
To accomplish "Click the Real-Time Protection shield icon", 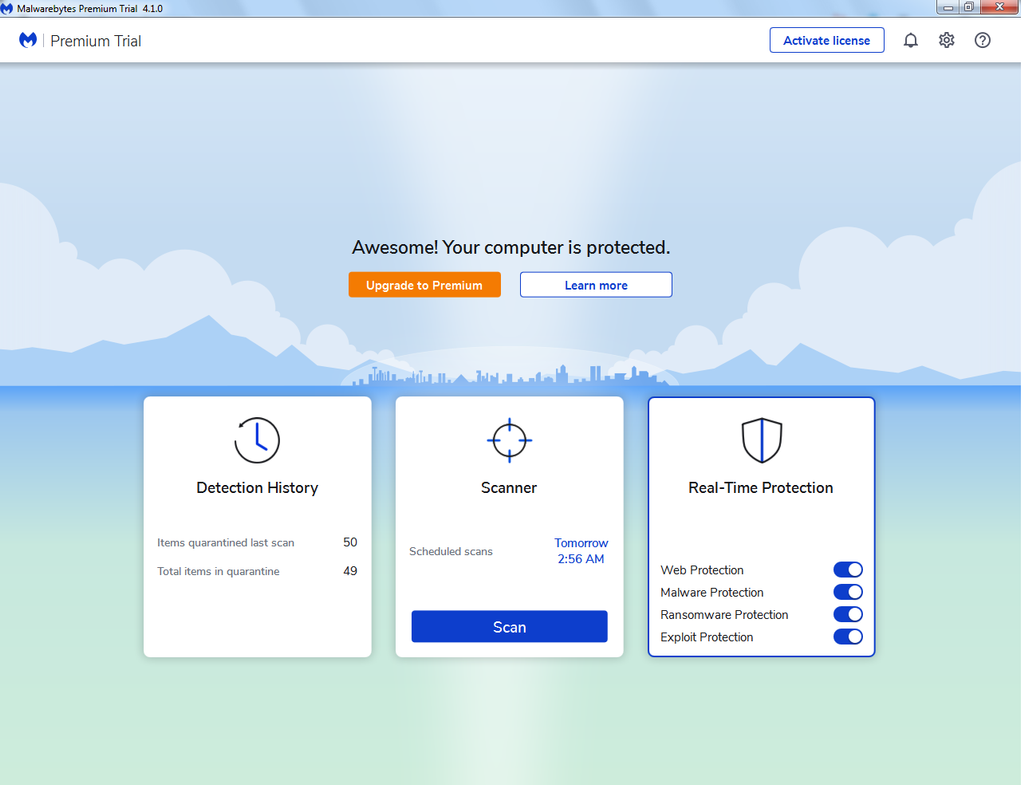I will (761, 440).
